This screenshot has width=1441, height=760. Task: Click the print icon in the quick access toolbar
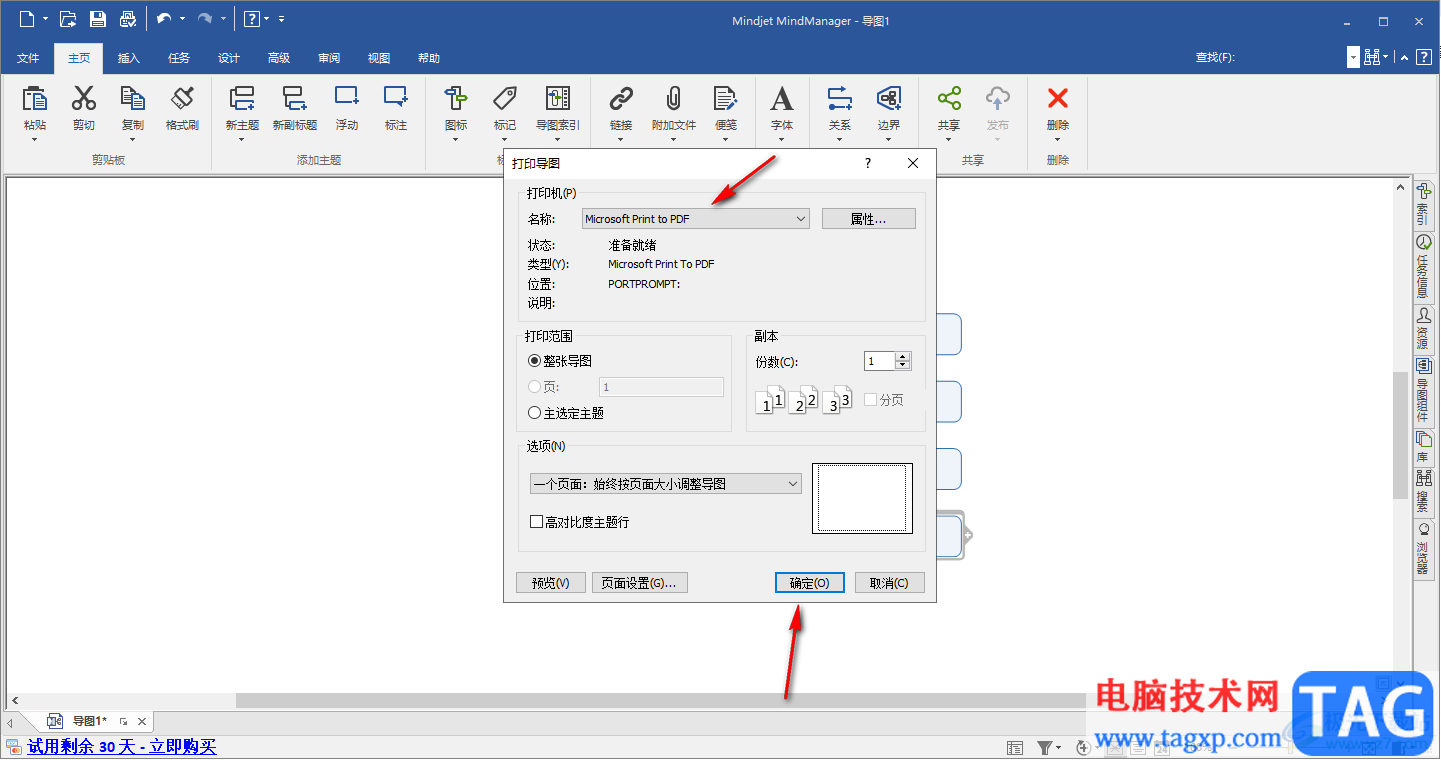pos(128,19)
